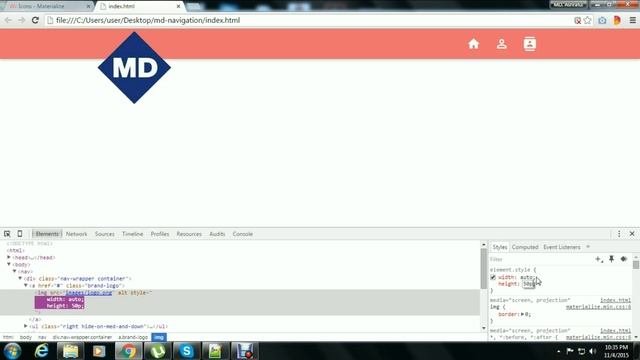
Task: Toggle element state with the pin icon
Action: pos(611,259)
